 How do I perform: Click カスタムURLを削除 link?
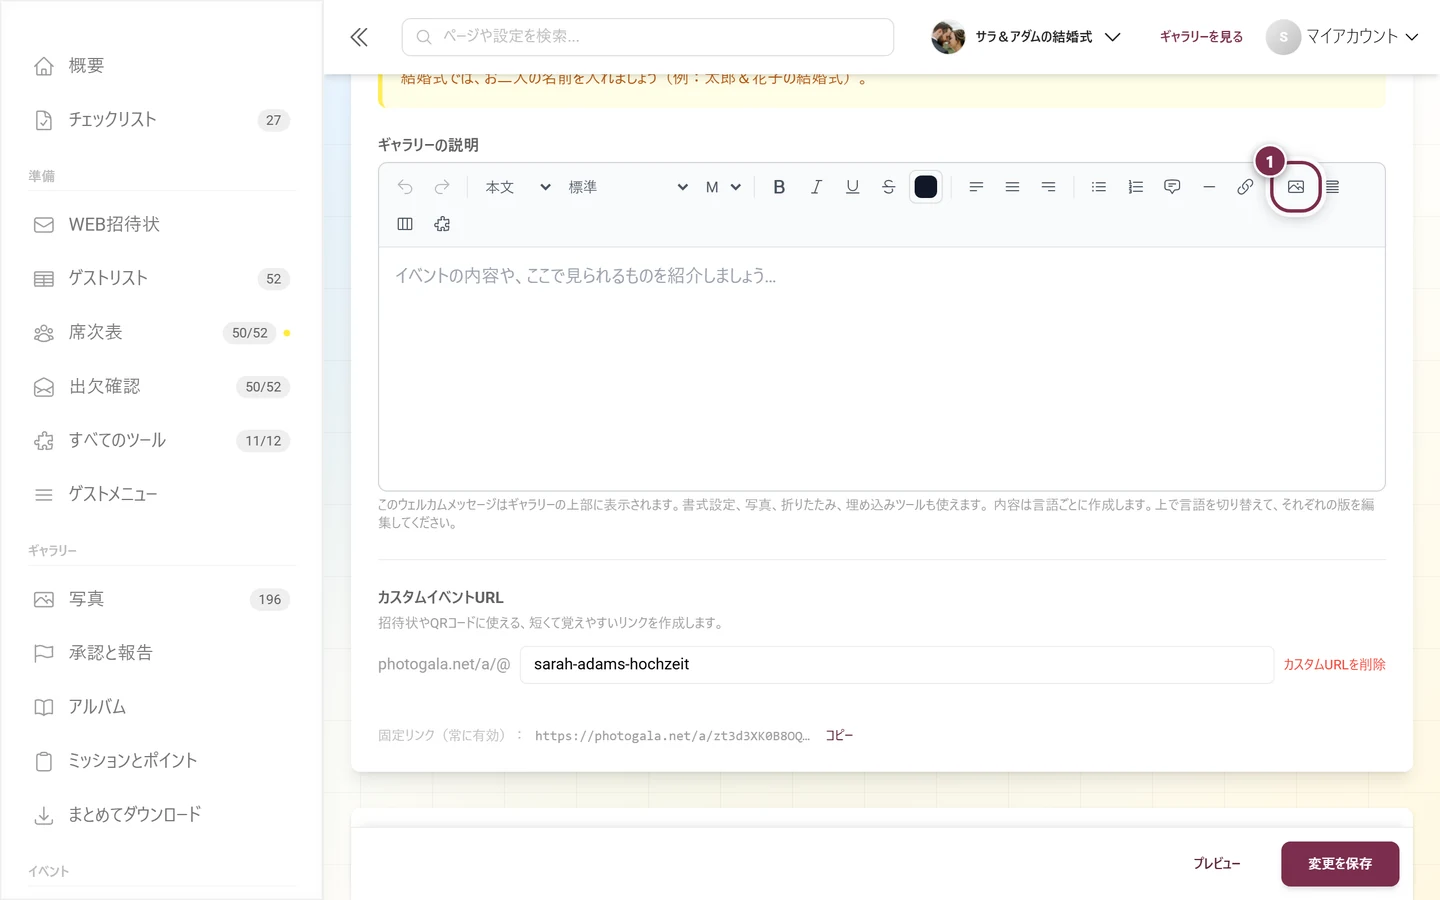(x=1334, y=665)
